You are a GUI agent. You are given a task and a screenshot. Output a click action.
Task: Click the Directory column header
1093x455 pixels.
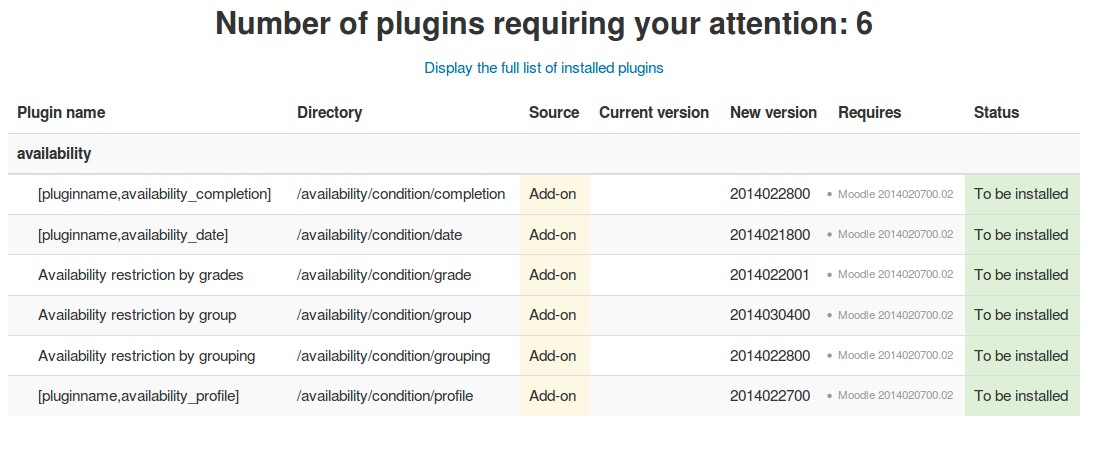330,113
